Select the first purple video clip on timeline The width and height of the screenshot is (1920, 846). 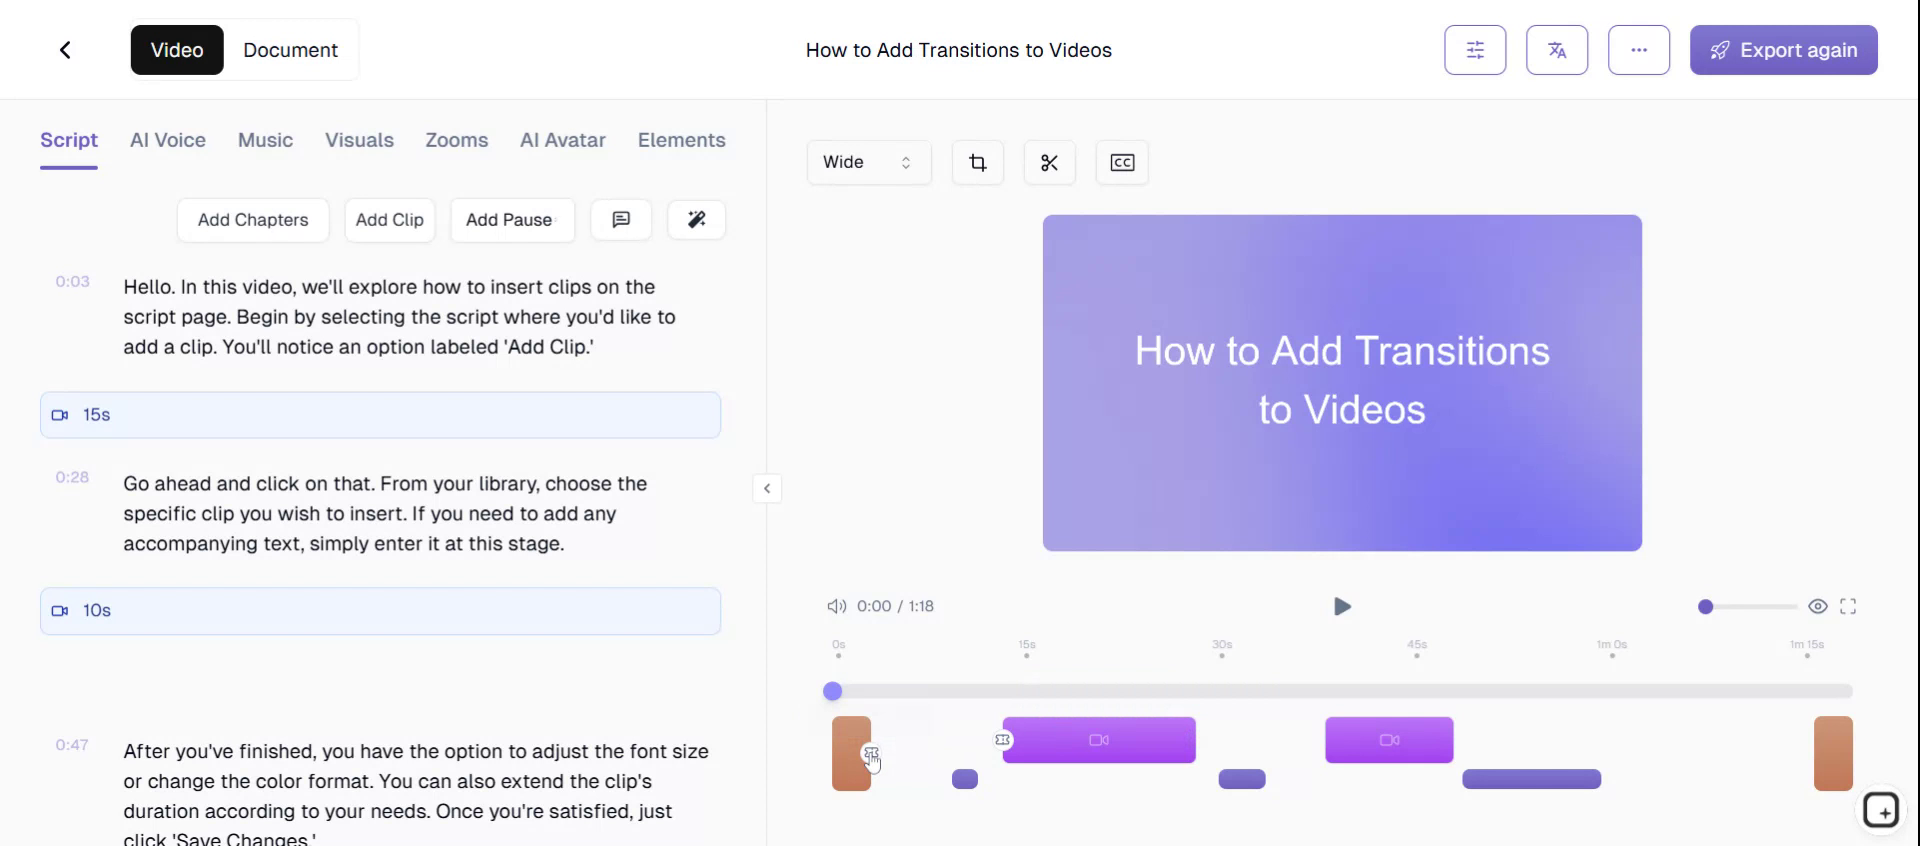1099,740
